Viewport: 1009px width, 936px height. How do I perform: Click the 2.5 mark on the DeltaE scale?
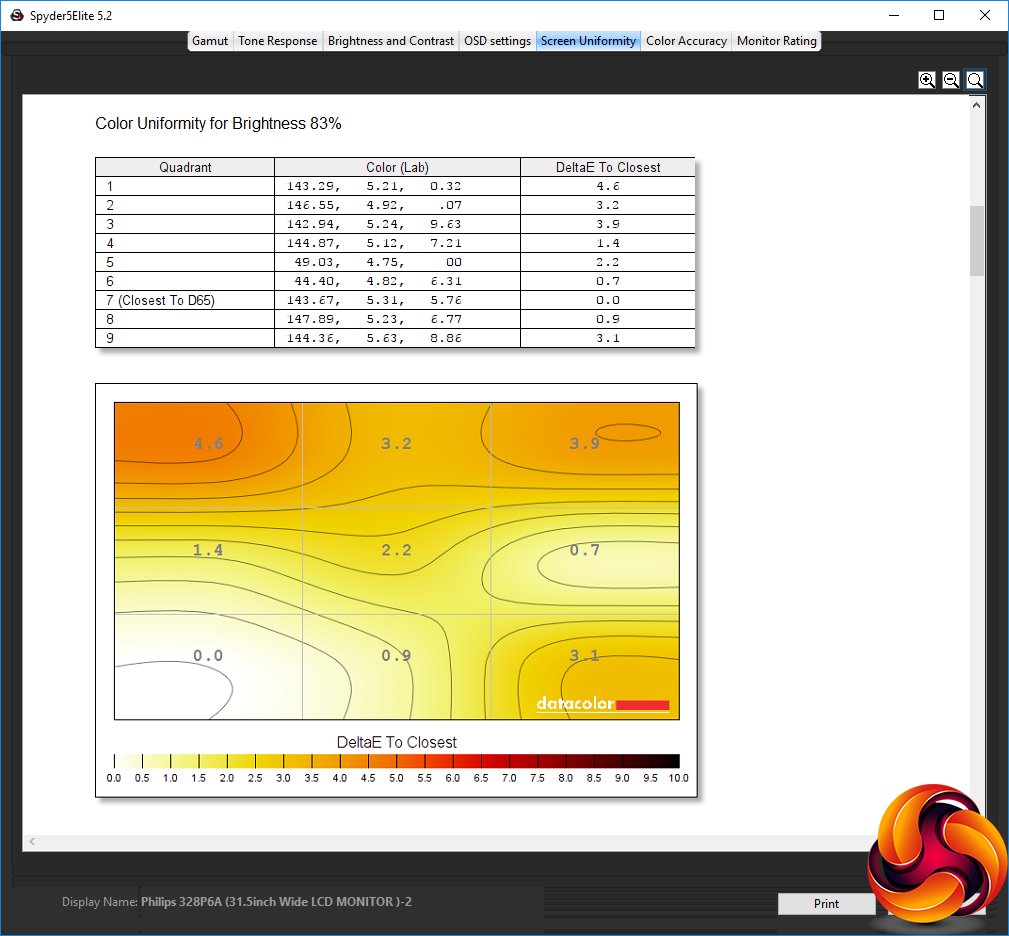tap(255, 778)
